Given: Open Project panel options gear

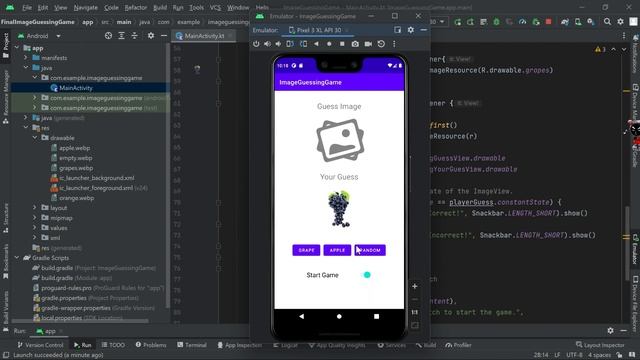Looking at the screenshot, I should pyautogui.click(x=151, y=36).
